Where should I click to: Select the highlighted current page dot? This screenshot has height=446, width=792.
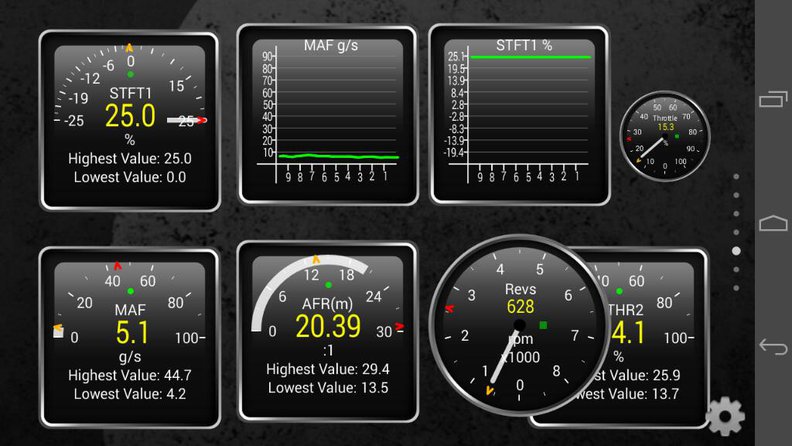(x=737, y=251)
